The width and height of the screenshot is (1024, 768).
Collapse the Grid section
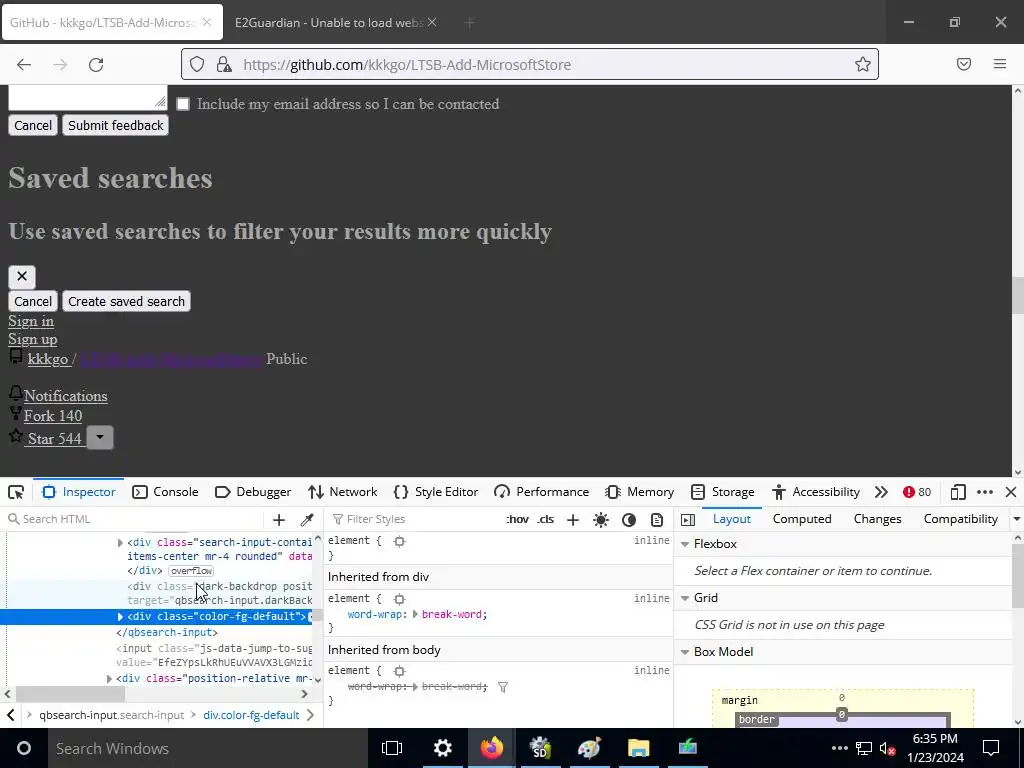[685, 598]
